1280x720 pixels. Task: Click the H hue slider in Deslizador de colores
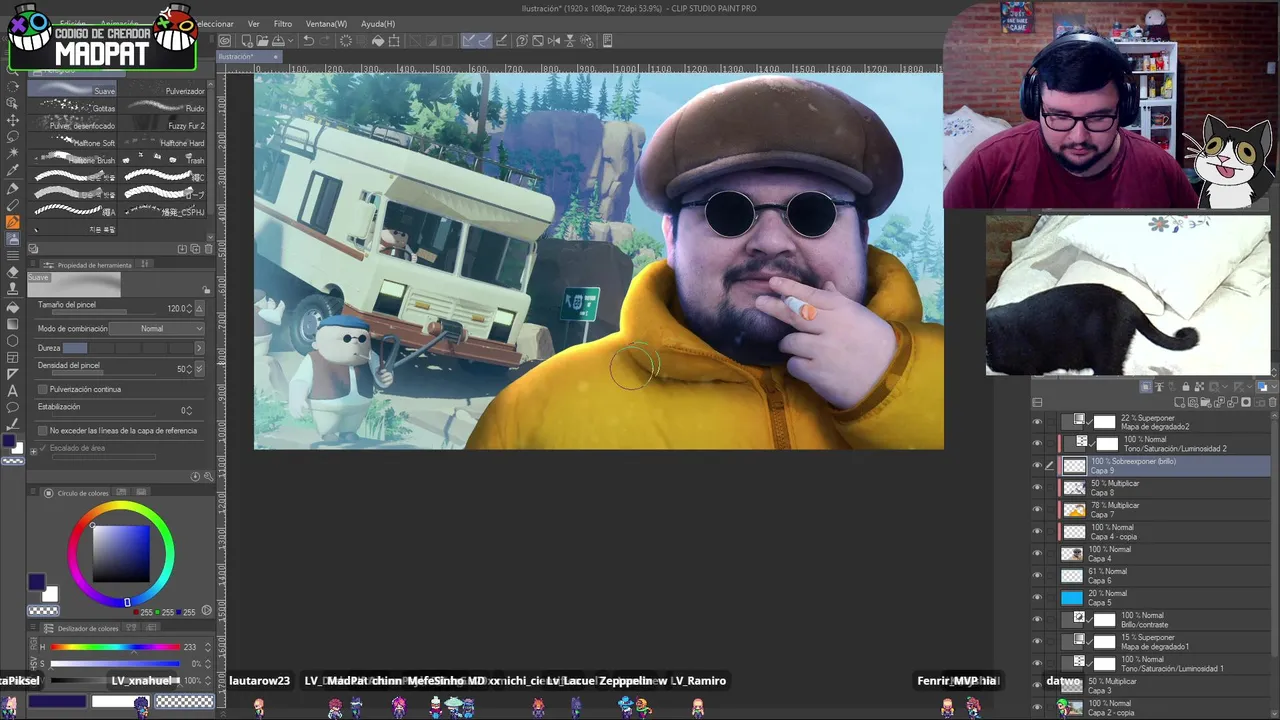[x=115, y=647]
